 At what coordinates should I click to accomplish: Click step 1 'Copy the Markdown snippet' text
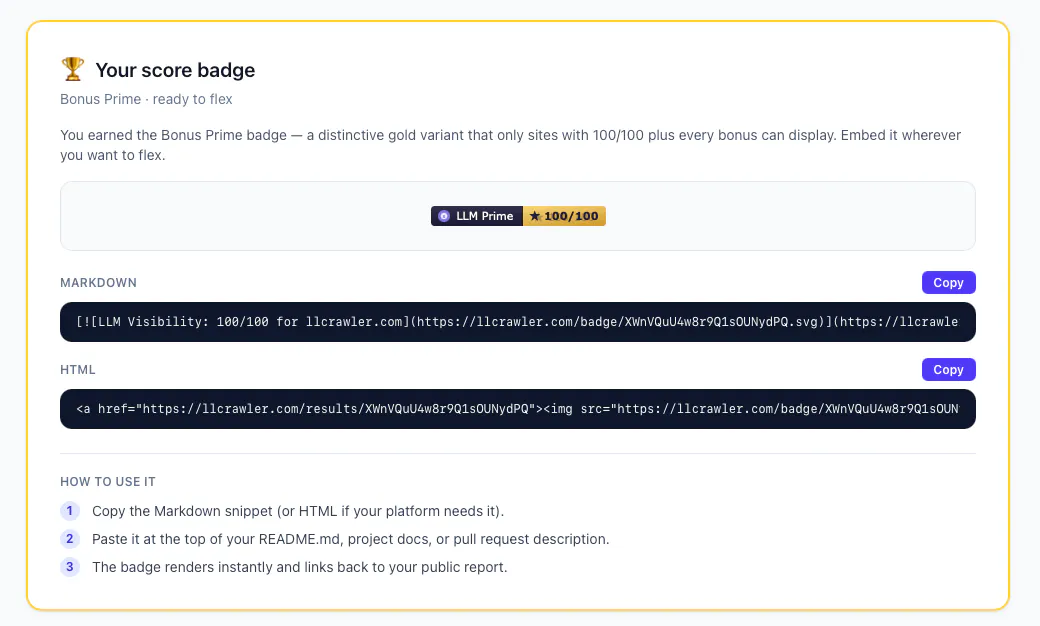298,511
